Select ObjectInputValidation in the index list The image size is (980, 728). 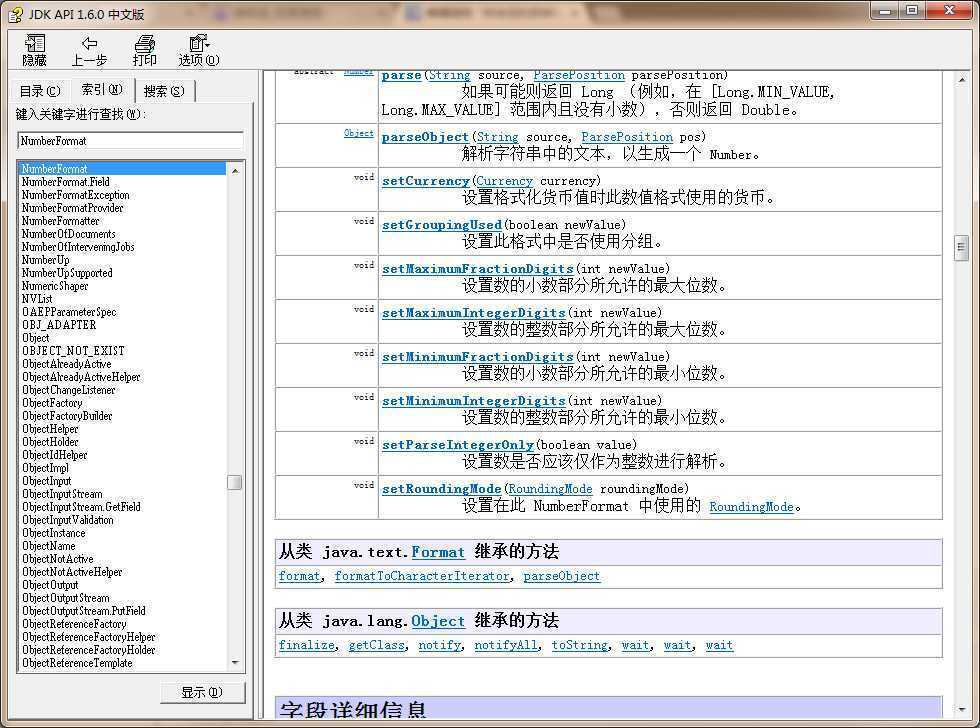(68, 520)
